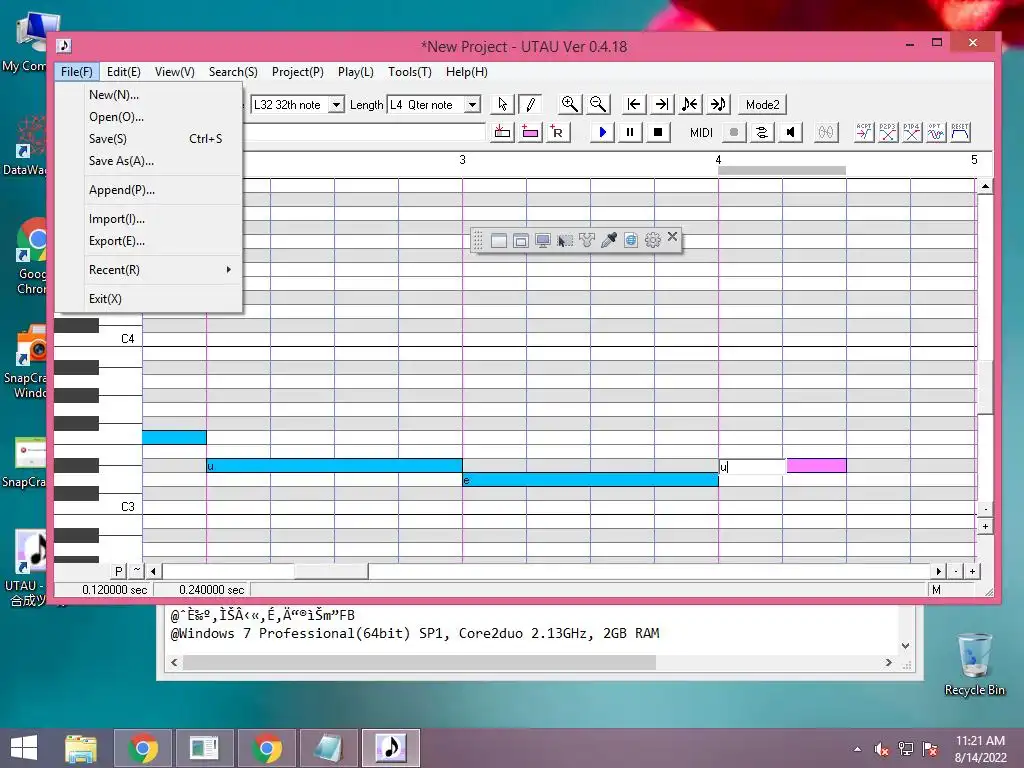Click the capture nested window icon
The width and height of the screenshot is (1024, 768).
tap(520, 241)
